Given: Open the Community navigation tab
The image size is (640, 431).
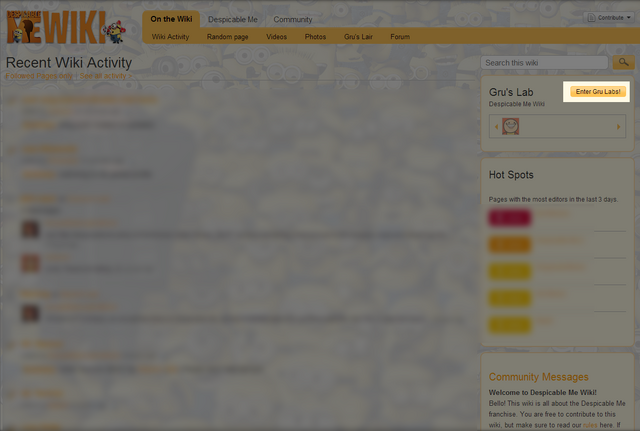Looking at the screenshot, I should click(293, 20).
